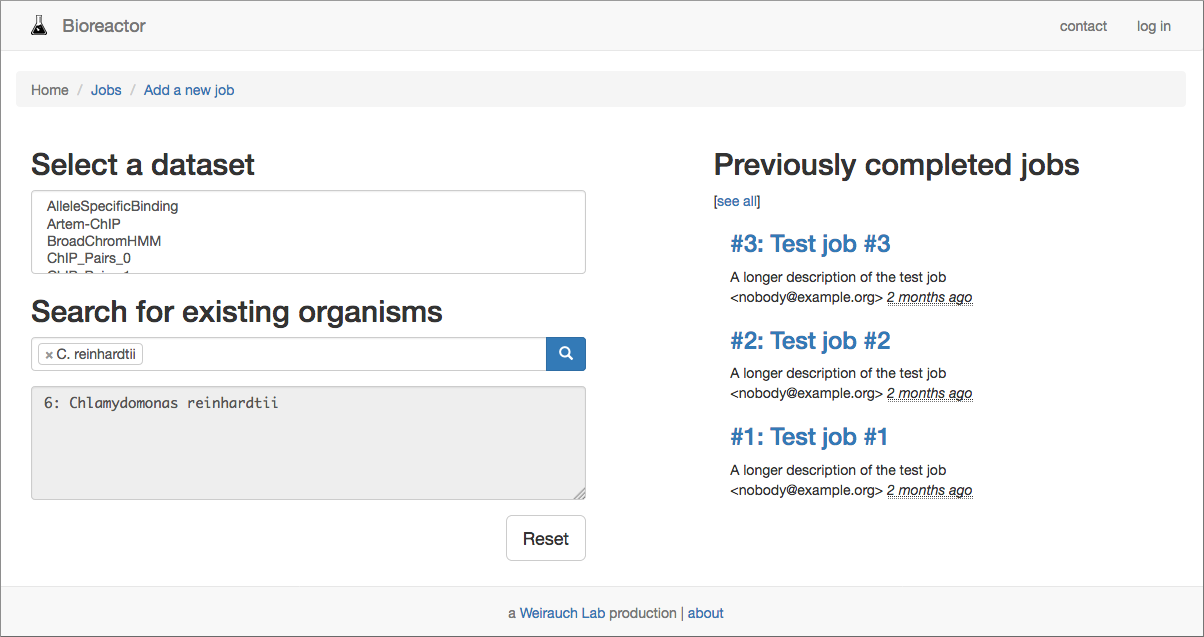Open Test job #3 heading link
The width and height of the screenshot is (1204, 637).
(x=810, y=244)
